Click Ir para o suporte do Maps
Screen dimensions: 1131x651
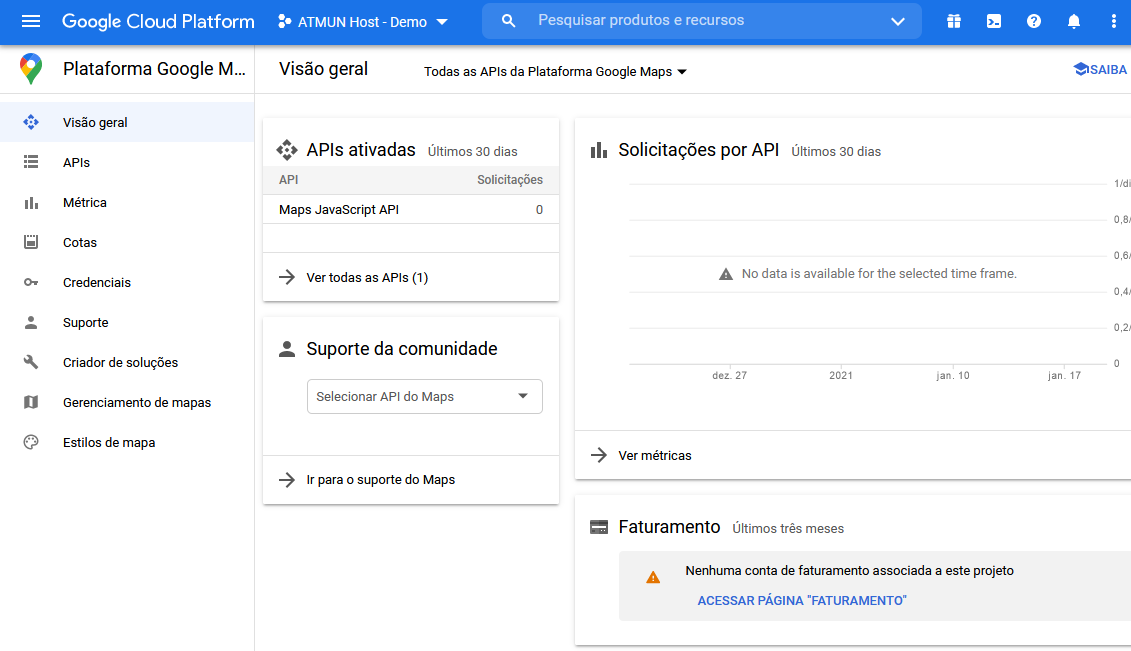[x=381, y=479]
